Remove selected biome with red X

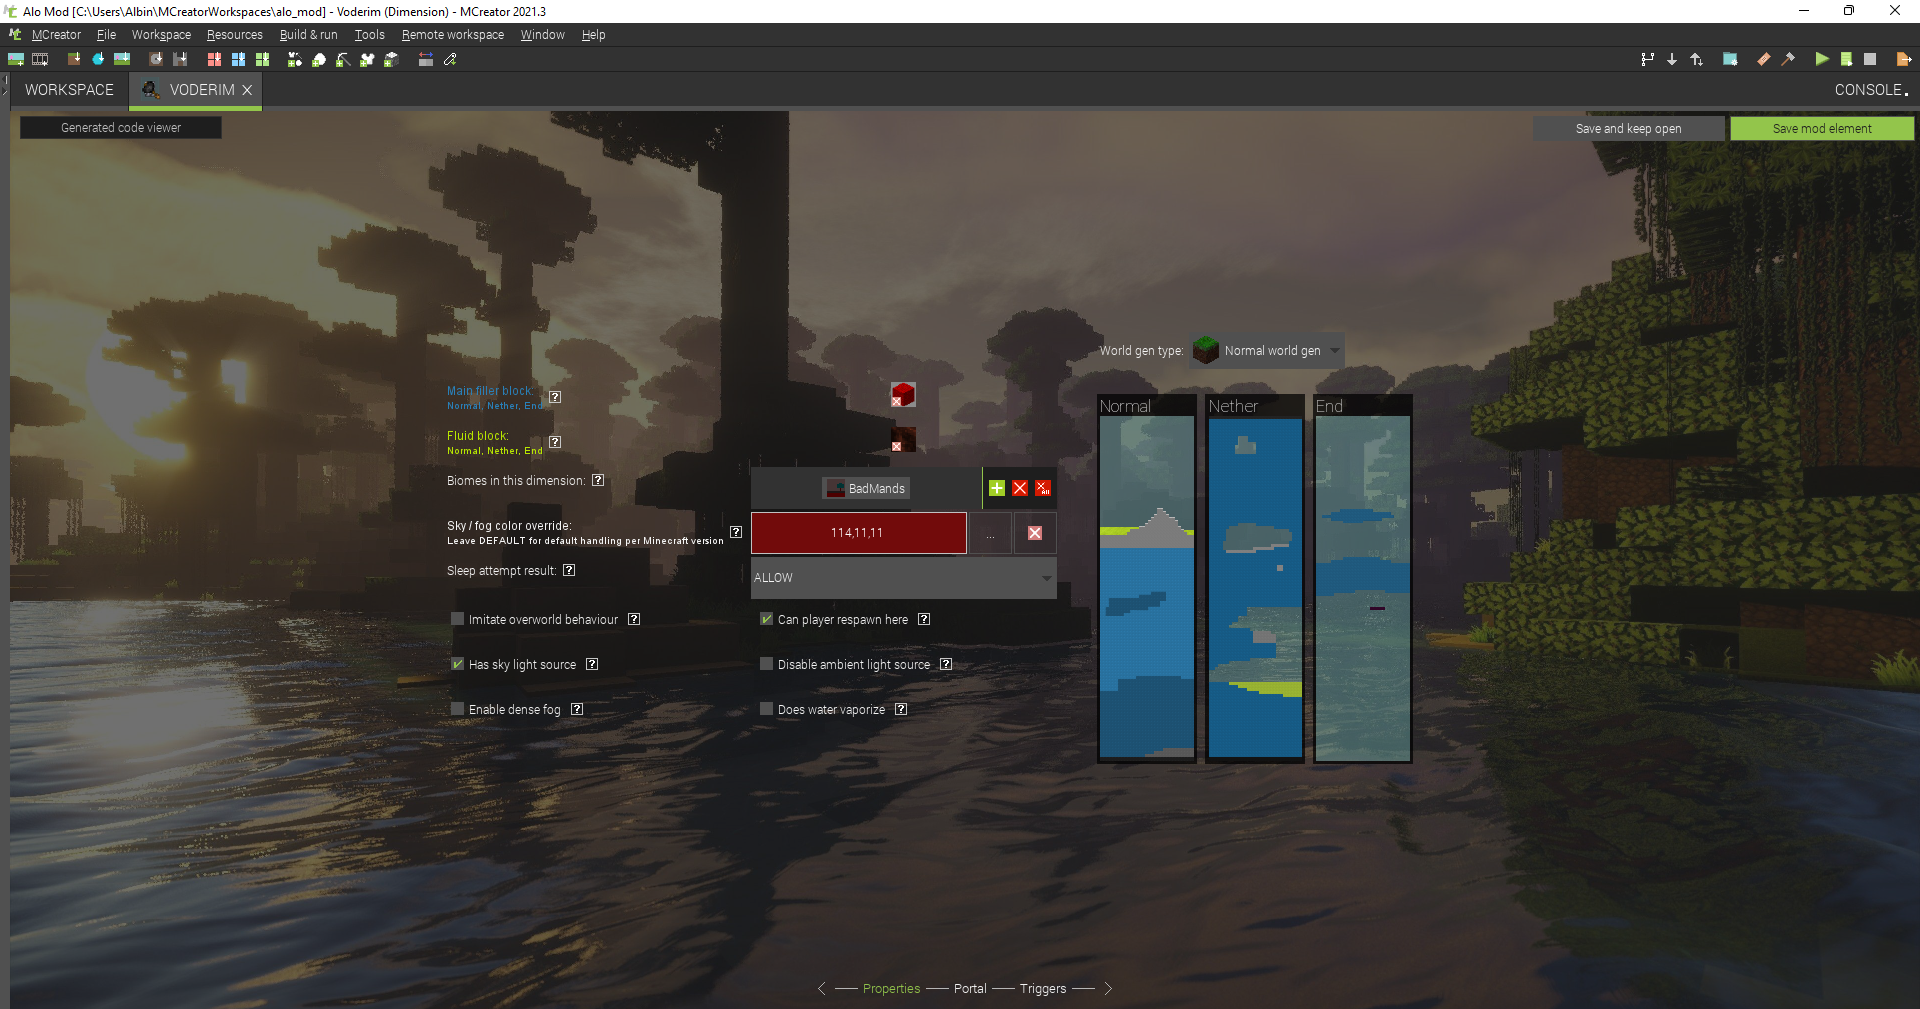point(1020,488)
